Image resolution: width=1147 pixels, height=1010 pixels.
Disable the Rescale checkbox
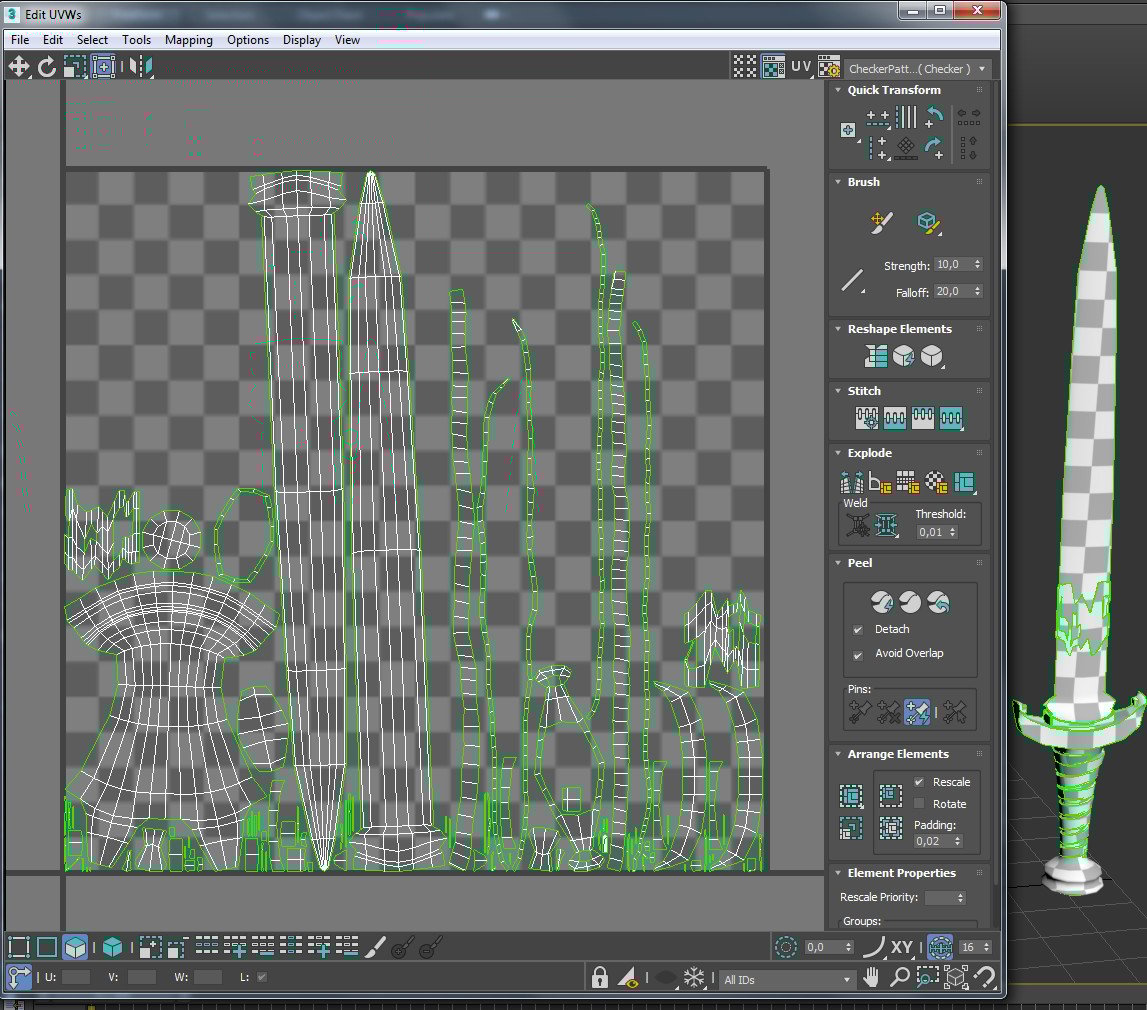point(919,782)
